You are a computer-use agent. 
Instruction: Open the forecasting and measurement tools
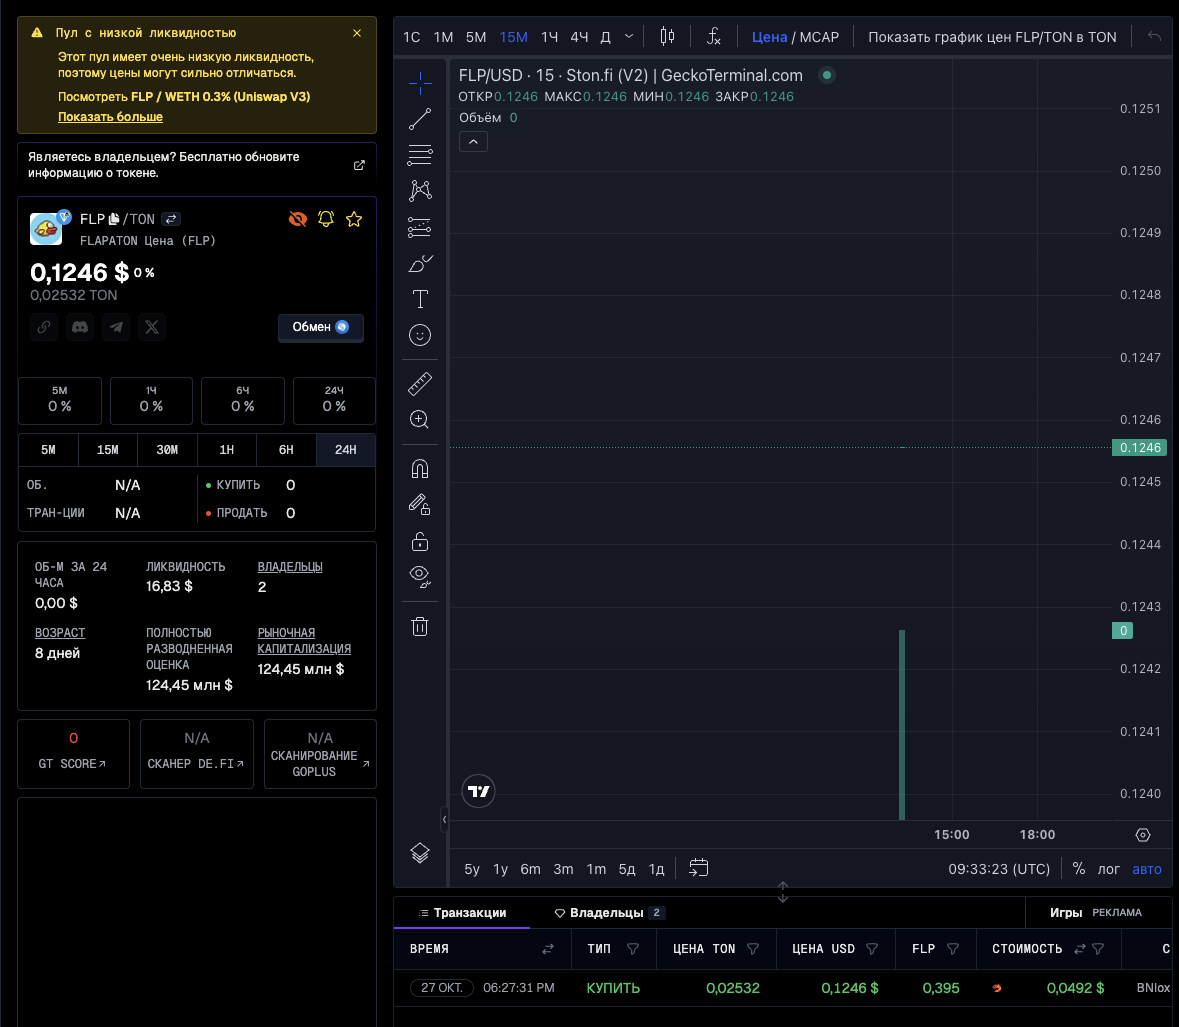pos(420,226)
